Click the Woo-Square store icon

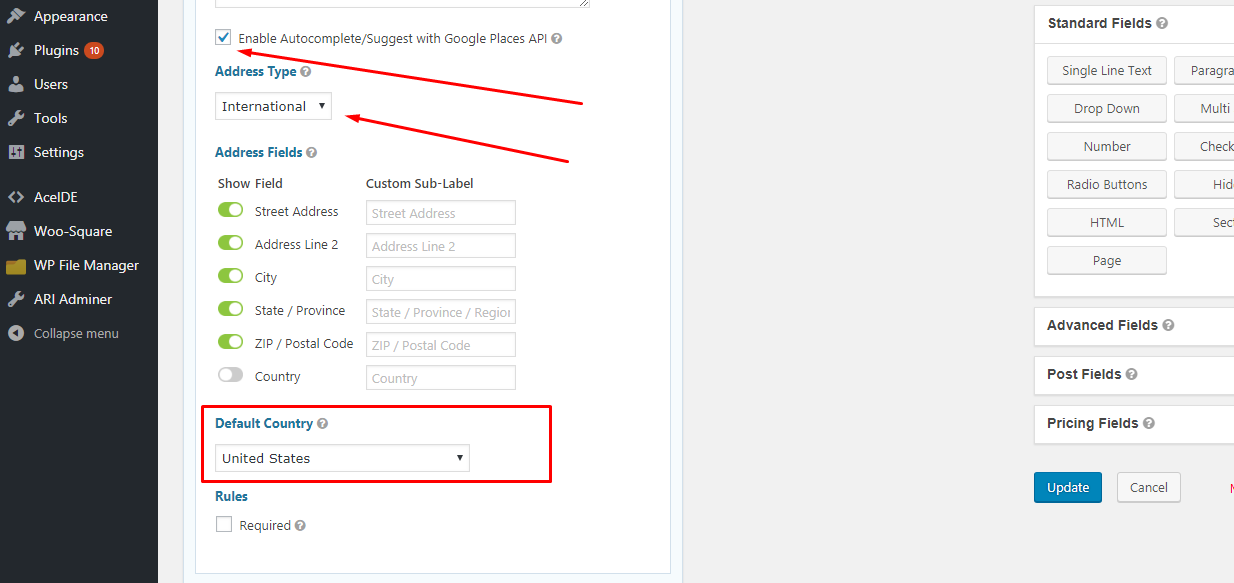(x=16, y=232)
